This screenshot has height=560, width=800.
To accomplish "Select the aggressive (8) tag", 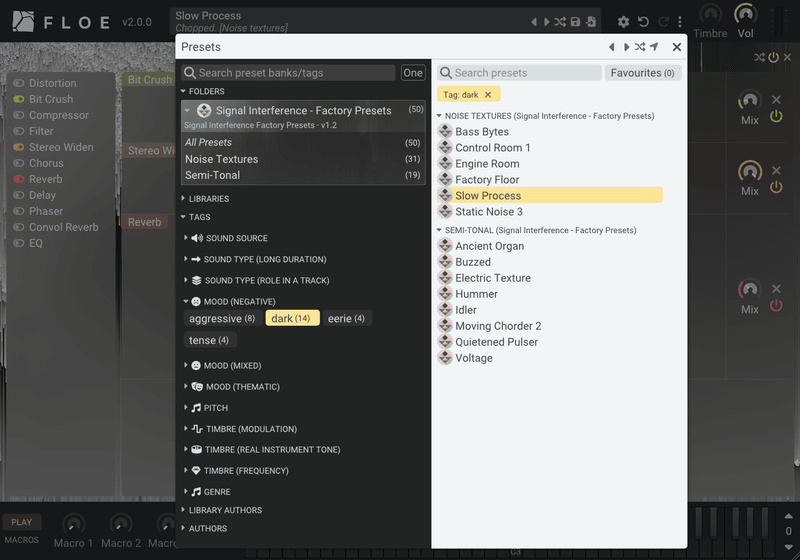I will point(222,319).
